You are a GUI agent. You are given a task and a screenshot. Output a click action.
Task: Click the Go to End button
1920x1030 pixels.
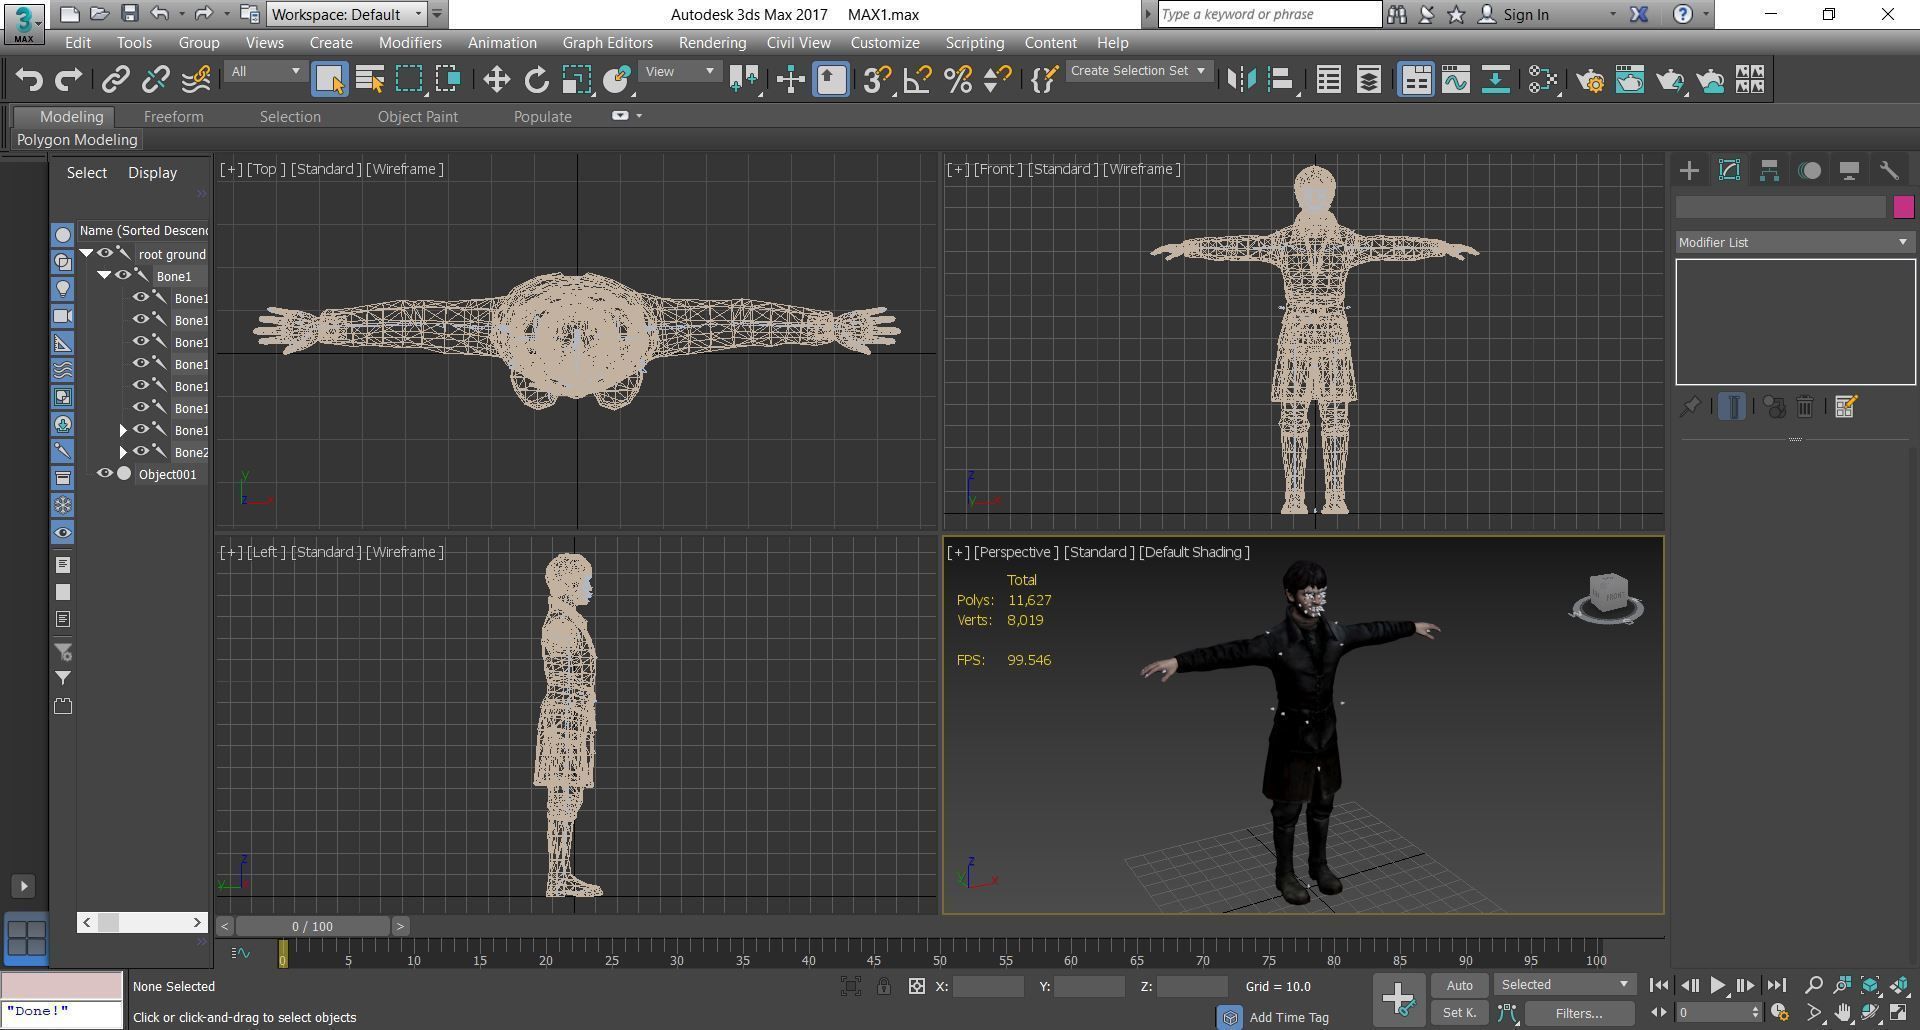click(1776, 985)
